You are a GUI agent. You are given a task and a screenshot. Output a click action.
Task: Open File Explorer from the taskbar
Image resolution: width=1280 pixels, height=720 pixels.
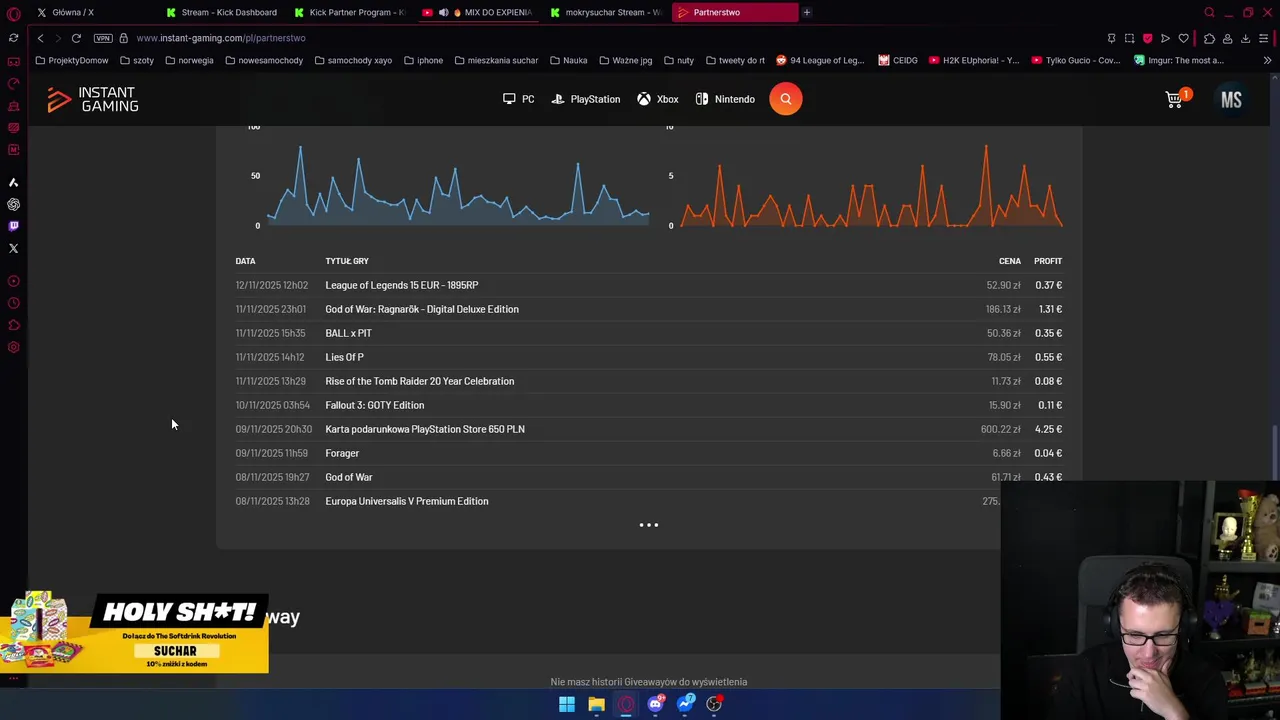click(596, 704)
